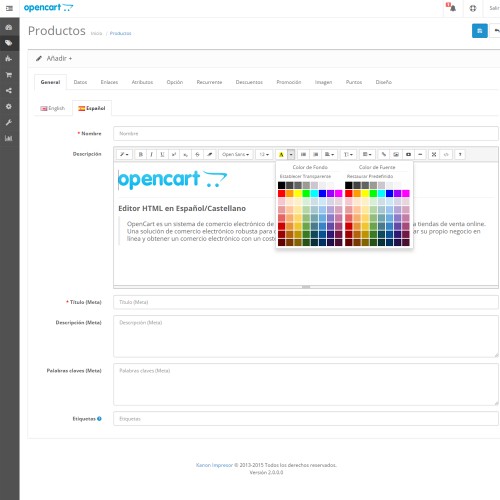Viewport: 500px width, 500px height.
Task: Insert an ordered list
Action: click(315, 154)
